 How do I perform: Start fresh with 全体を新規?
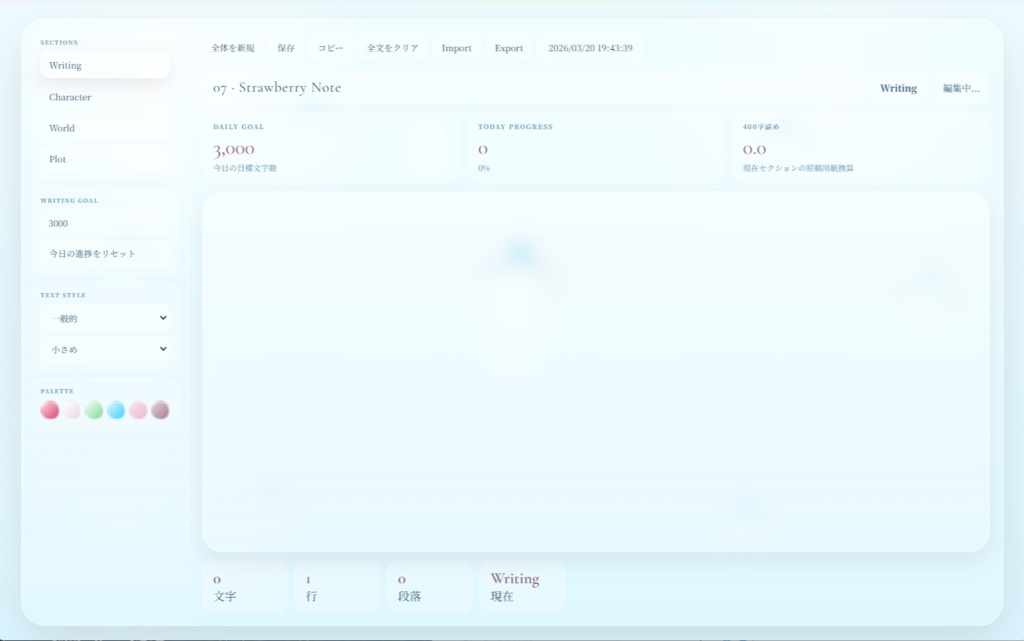point(232,47)
